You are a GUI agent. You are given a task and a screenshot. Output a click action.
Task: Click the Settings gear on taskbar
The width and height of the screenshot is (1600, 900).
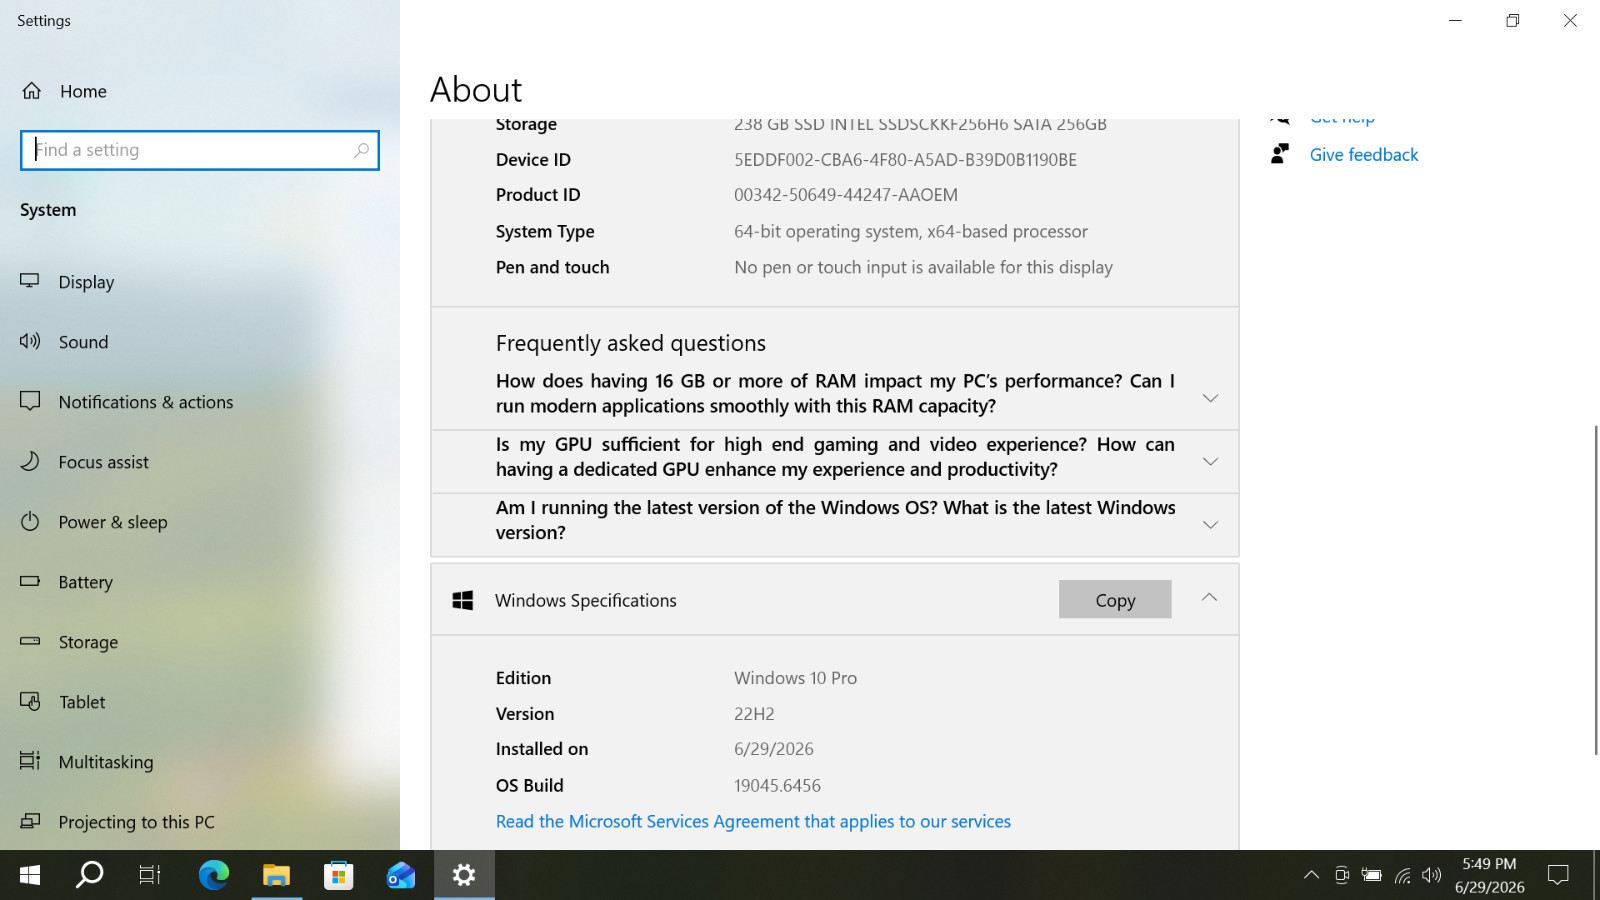[x=464, y=875]
